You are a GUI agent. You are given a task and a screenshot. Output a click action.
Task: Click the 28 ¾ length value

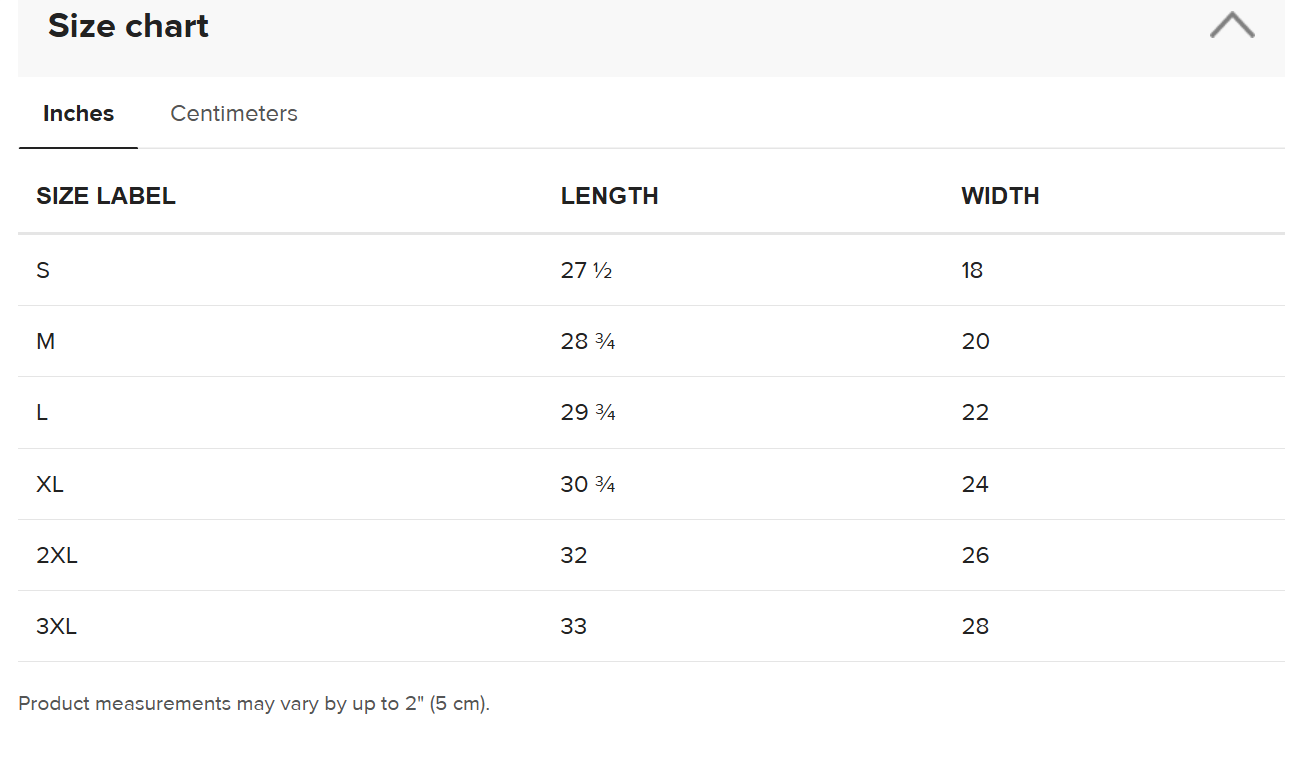point(588,342)
